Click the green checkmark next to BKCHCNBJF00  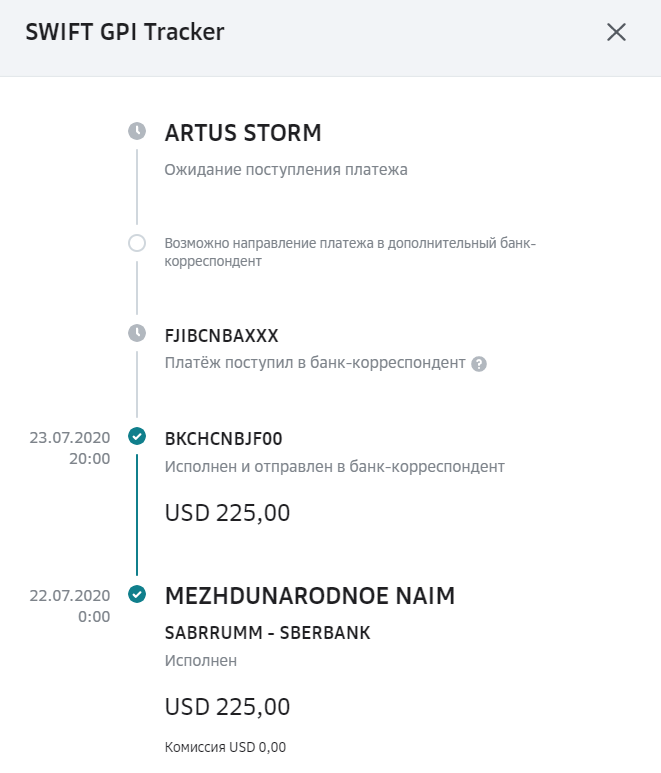[x=137, y=436]
